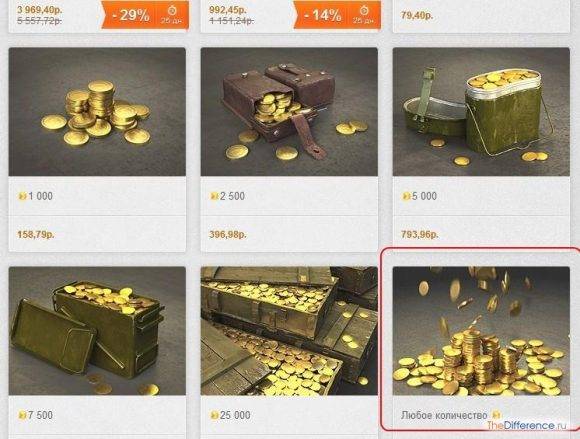Click the Любое количество label
Image resolution: width=580 pixels, height=439 pixels.
tap(444, 416)
